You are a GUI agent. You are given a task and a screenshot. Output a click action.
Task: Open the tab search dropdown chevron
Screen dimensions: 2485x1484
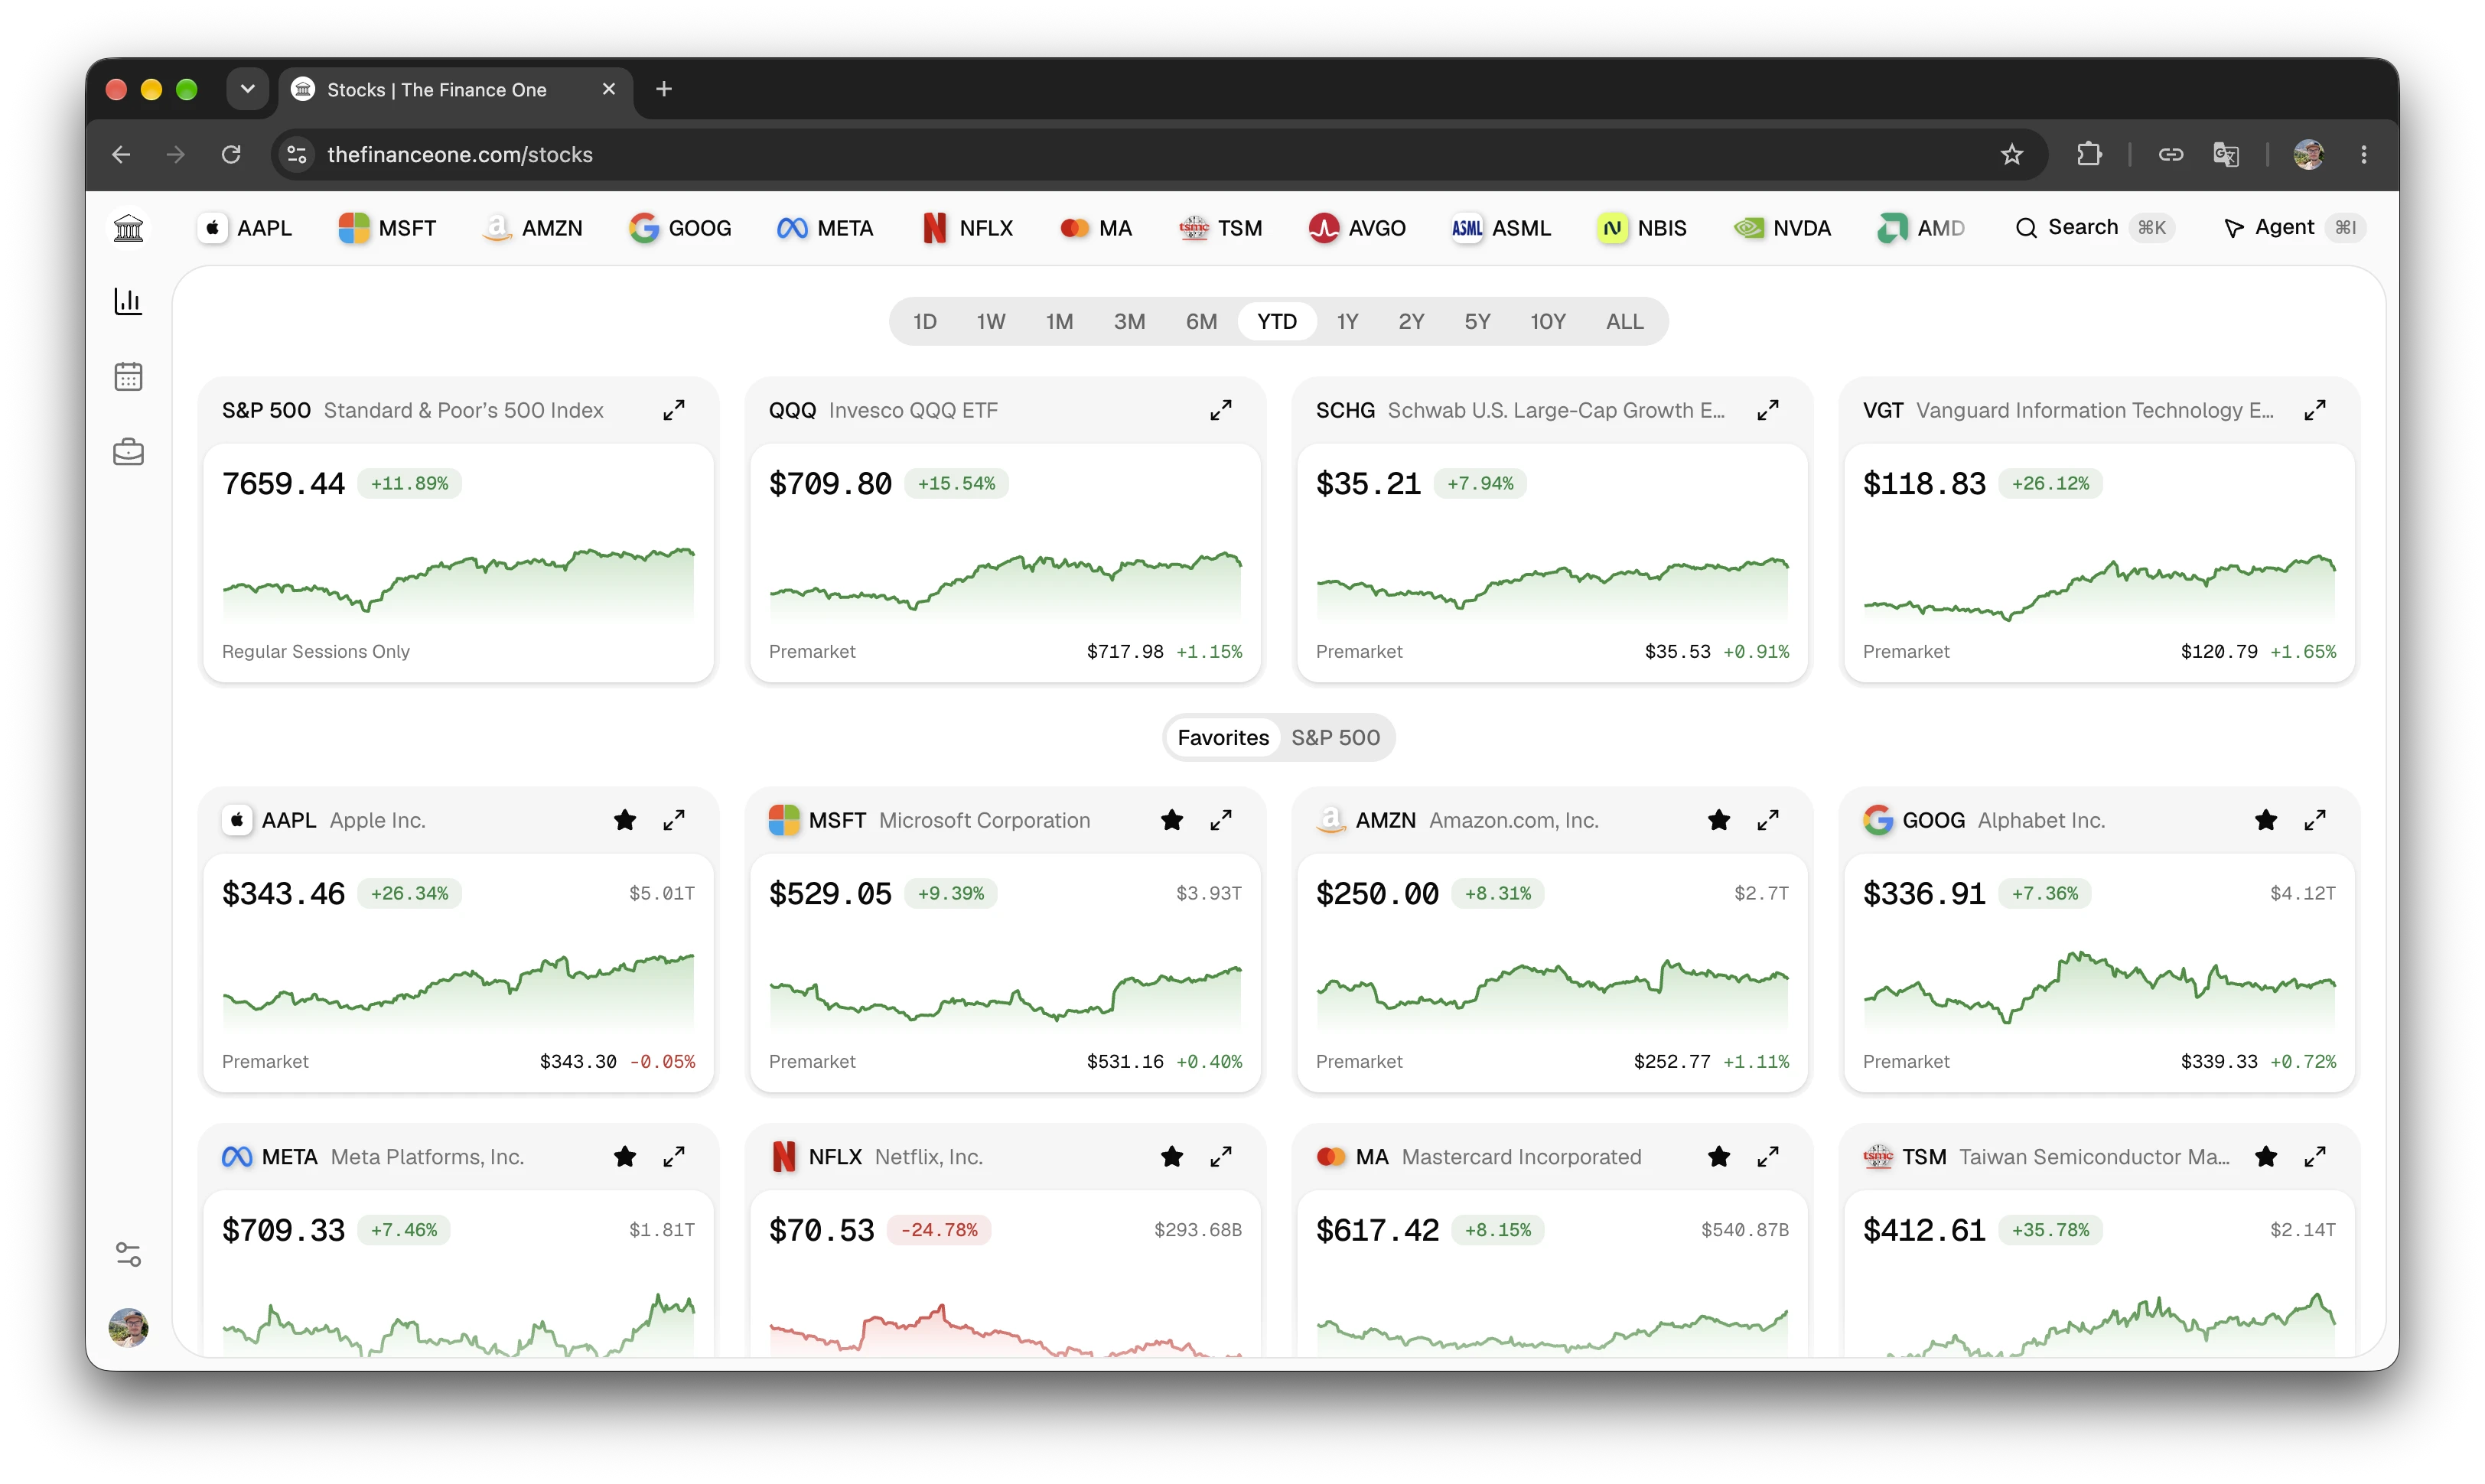247,89
